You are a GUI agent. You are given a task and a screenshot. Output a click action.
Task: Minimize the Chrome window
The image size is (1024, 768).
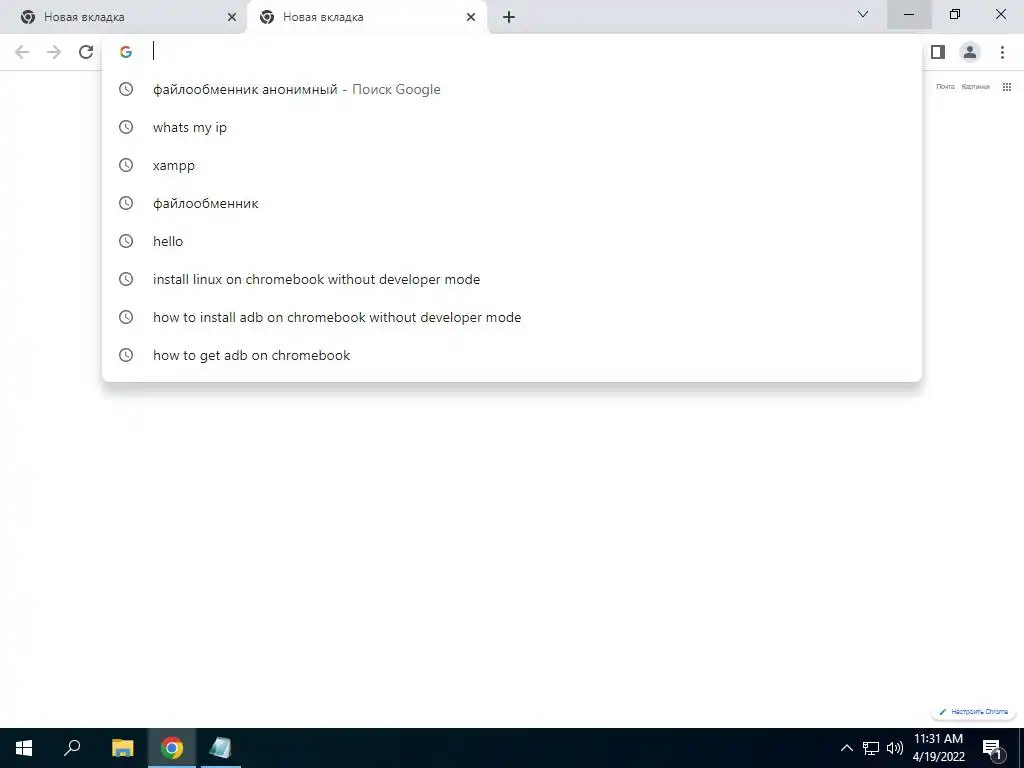[909, 14]
